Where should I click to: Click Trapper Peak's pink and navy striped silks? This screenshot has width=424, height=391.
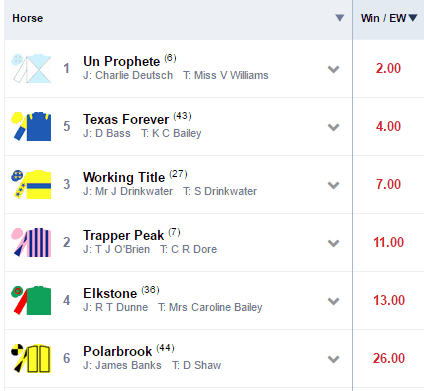31,242
